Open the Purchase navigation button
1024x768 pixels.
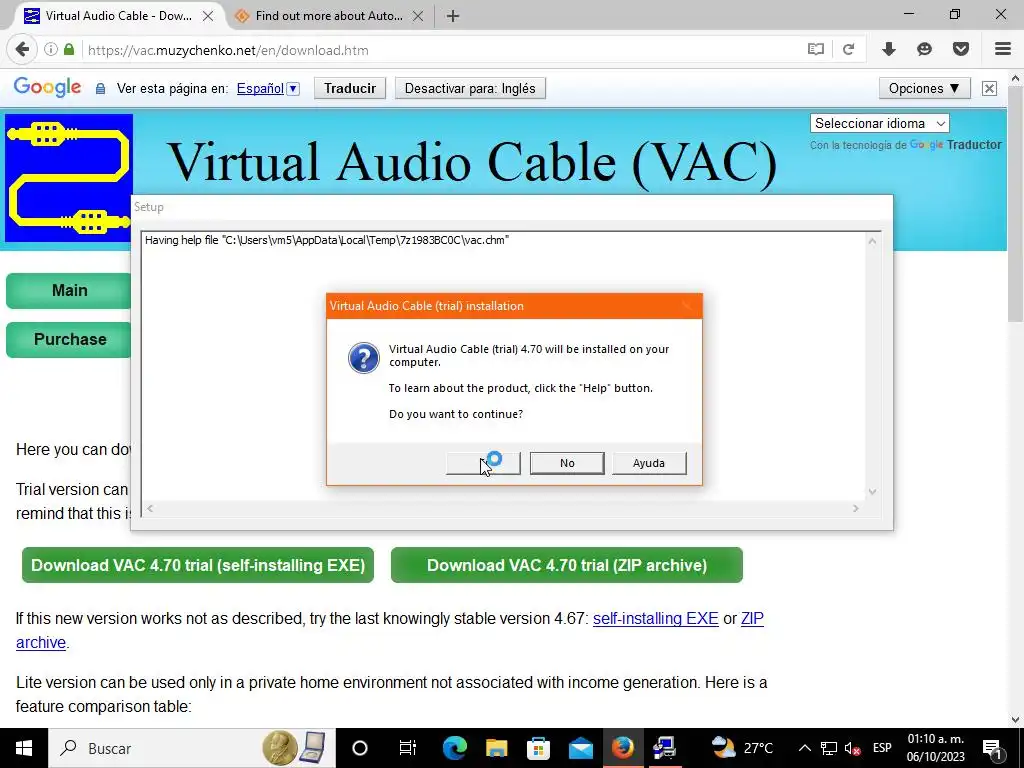[69, 340]
